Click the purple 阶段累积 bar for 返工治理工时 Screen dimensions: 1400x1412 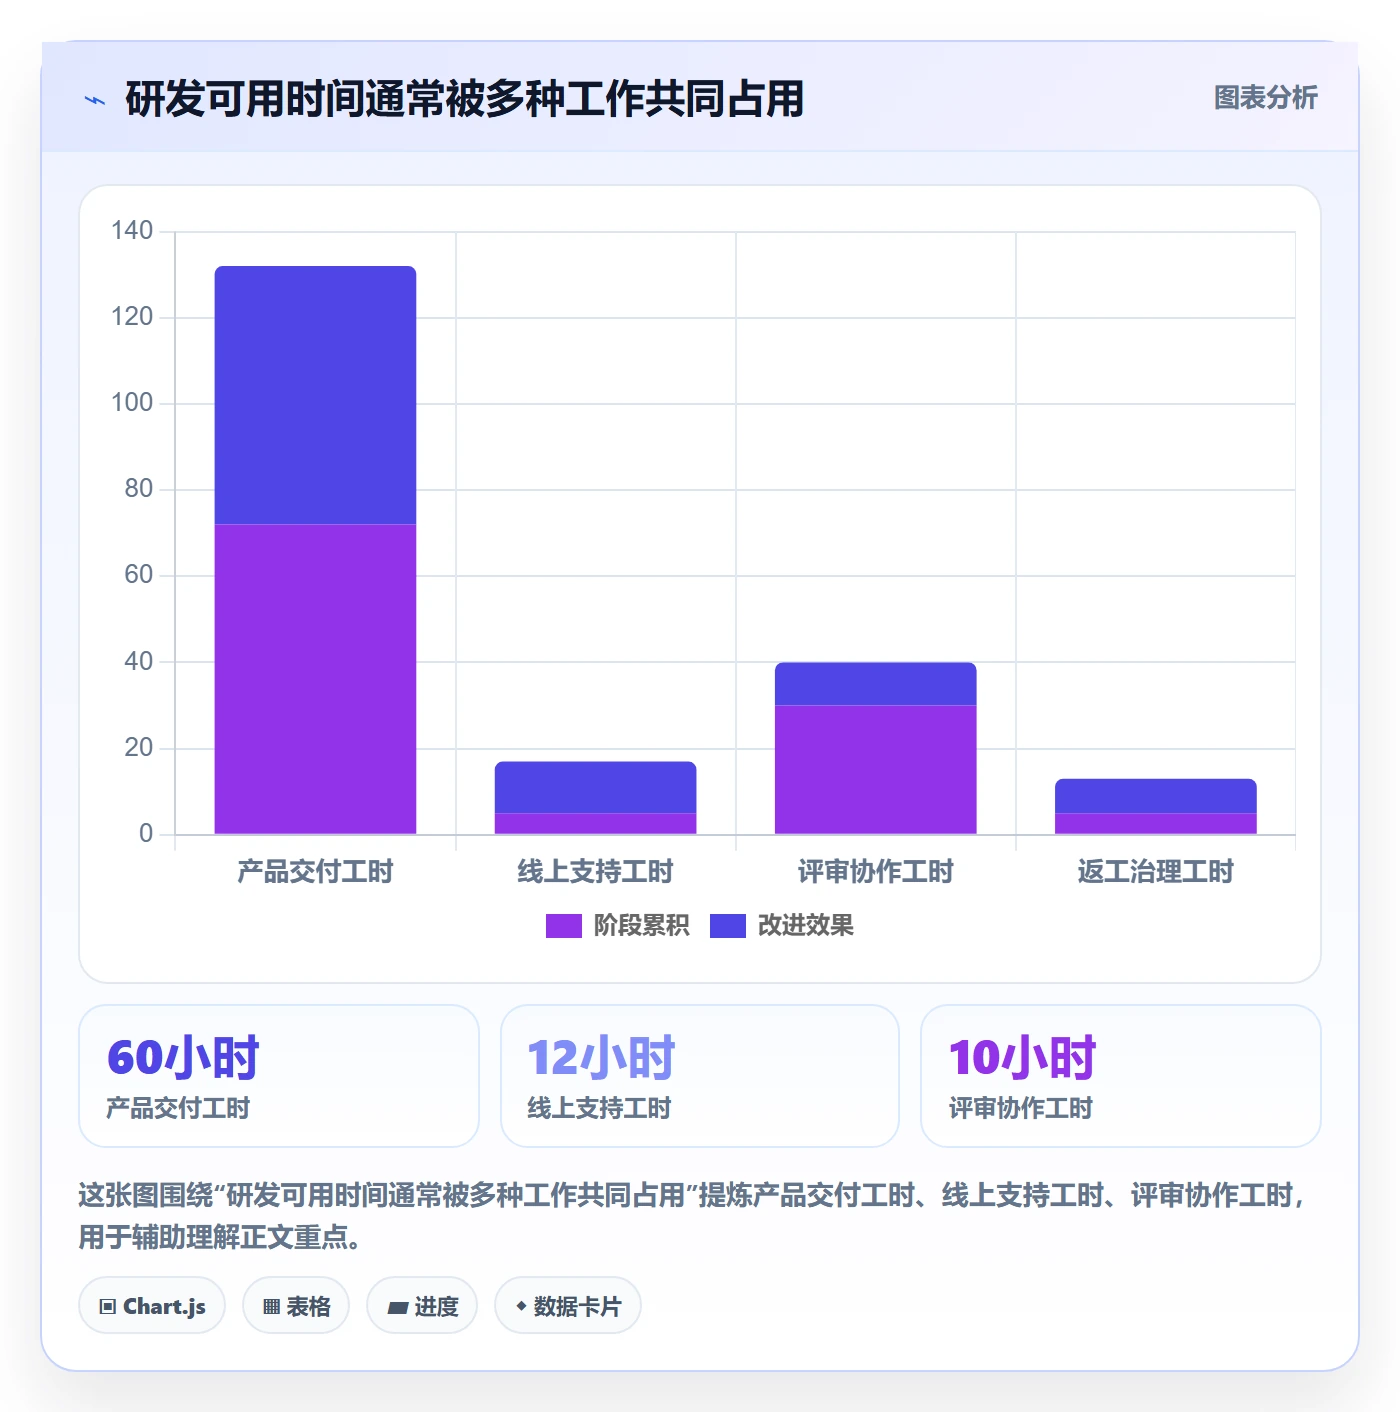[x=1155, y=823]
